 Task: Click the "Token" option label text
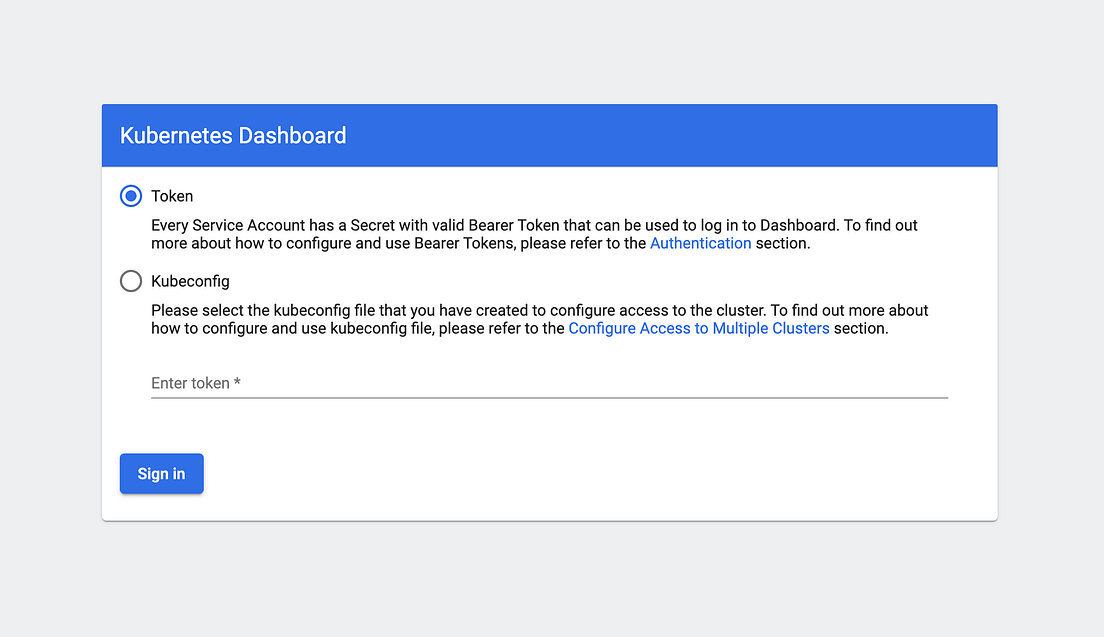172,196
